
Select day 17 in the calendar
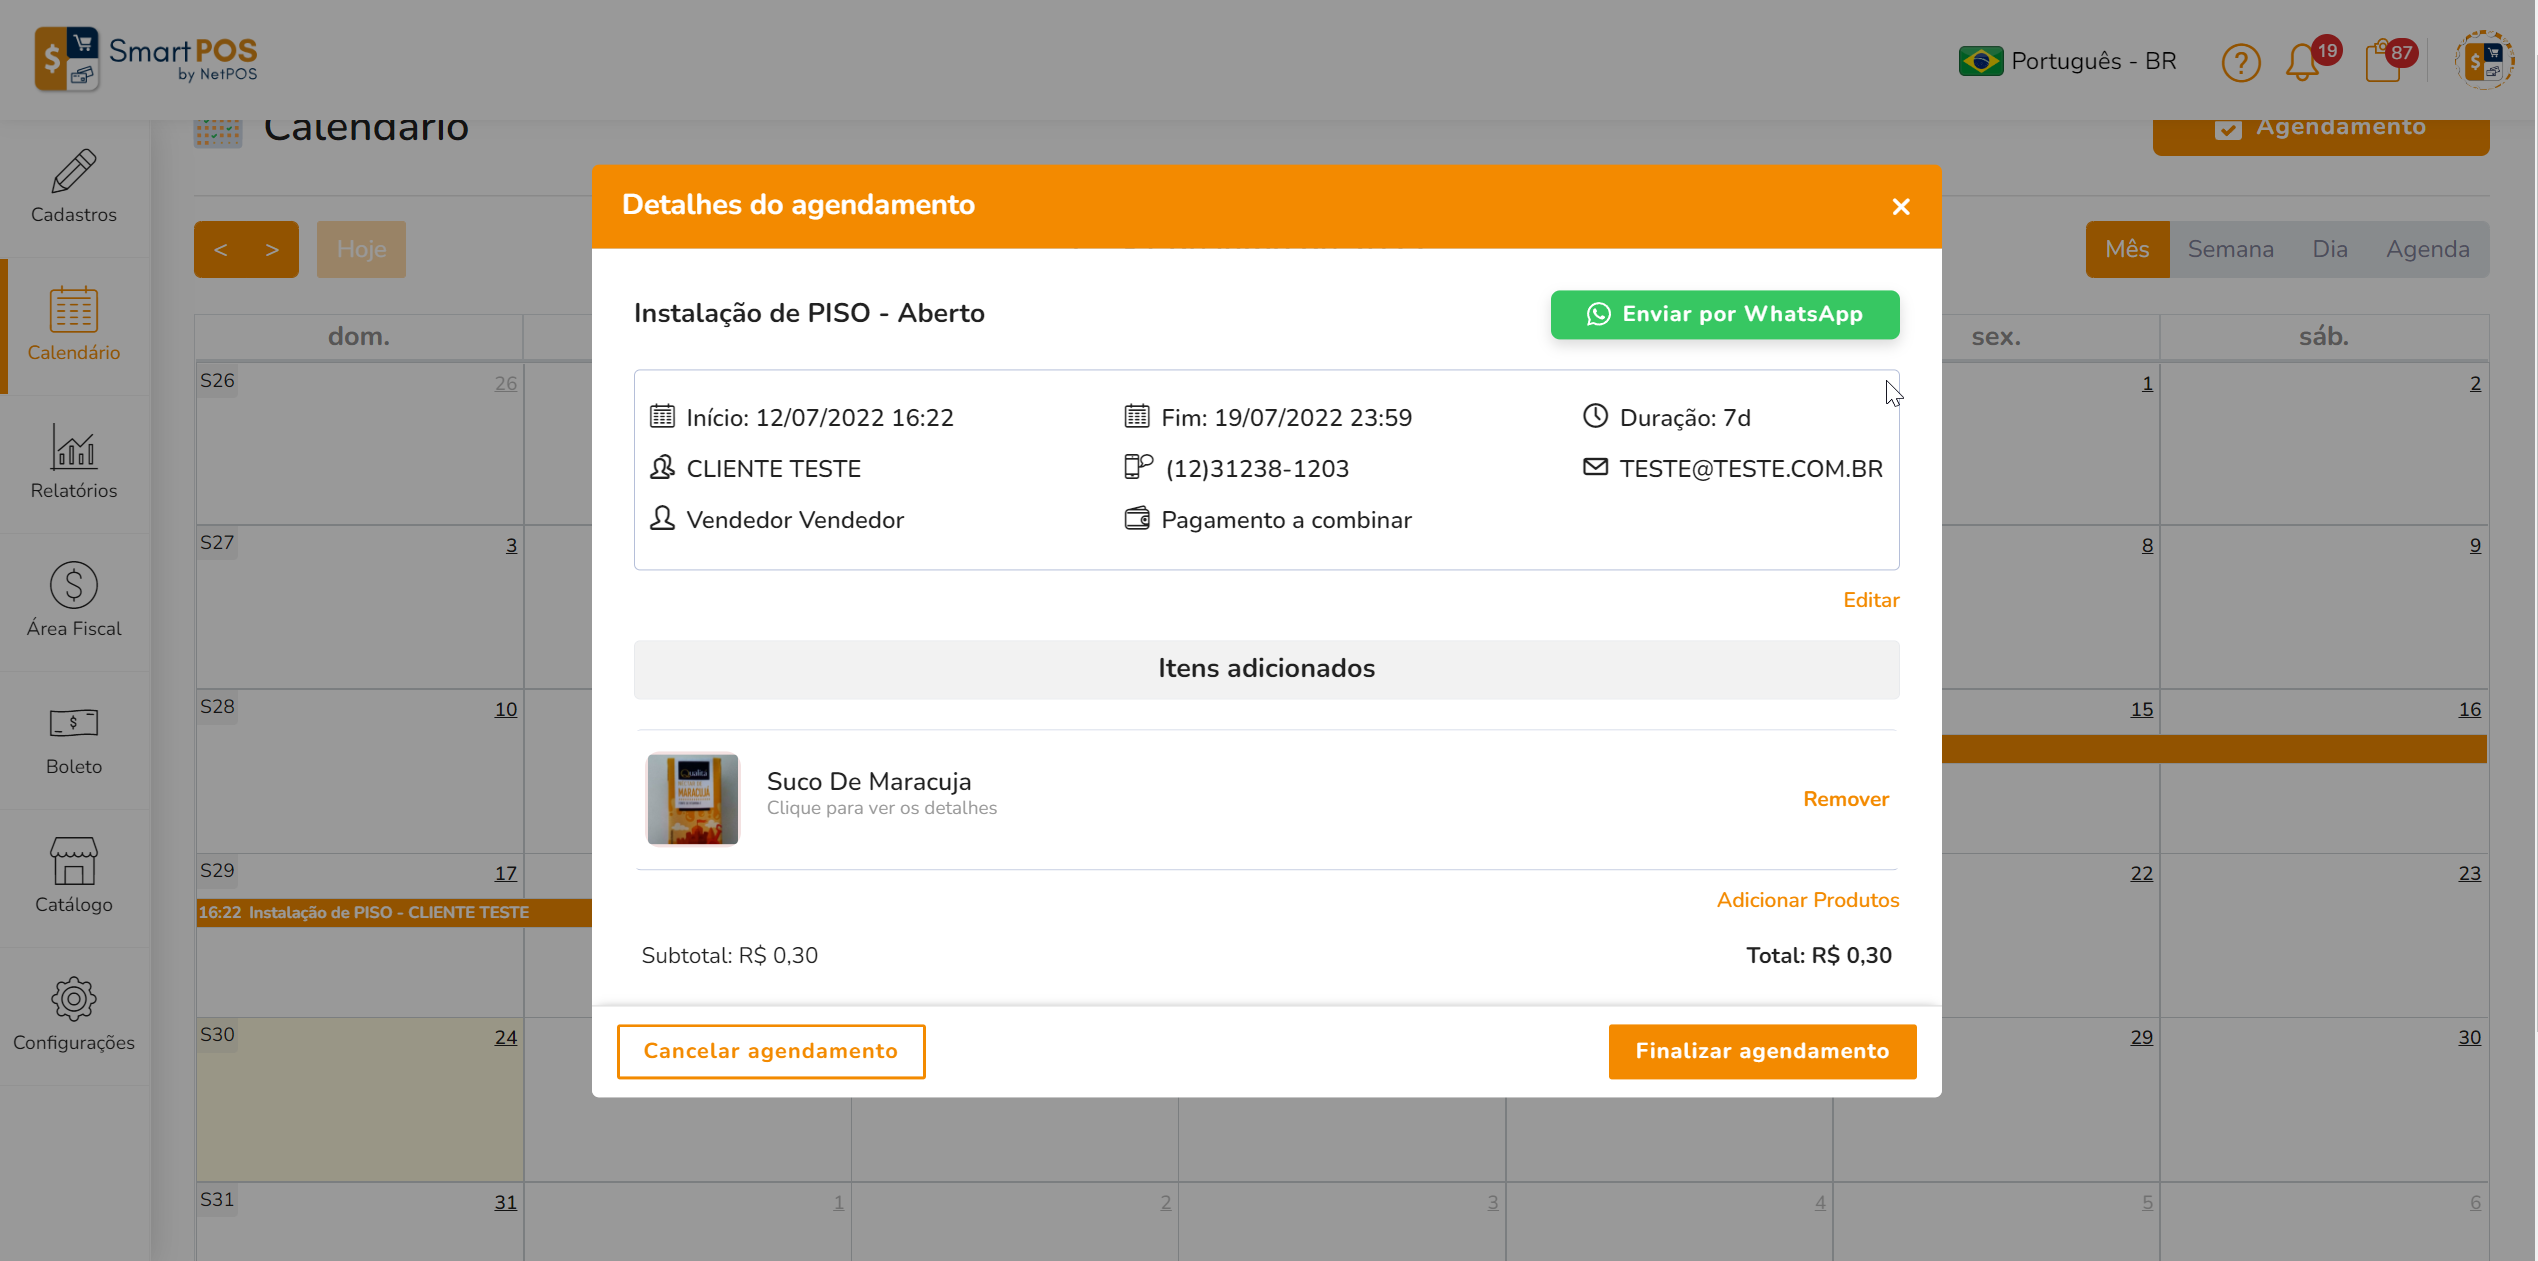click(x=506, y=873)
